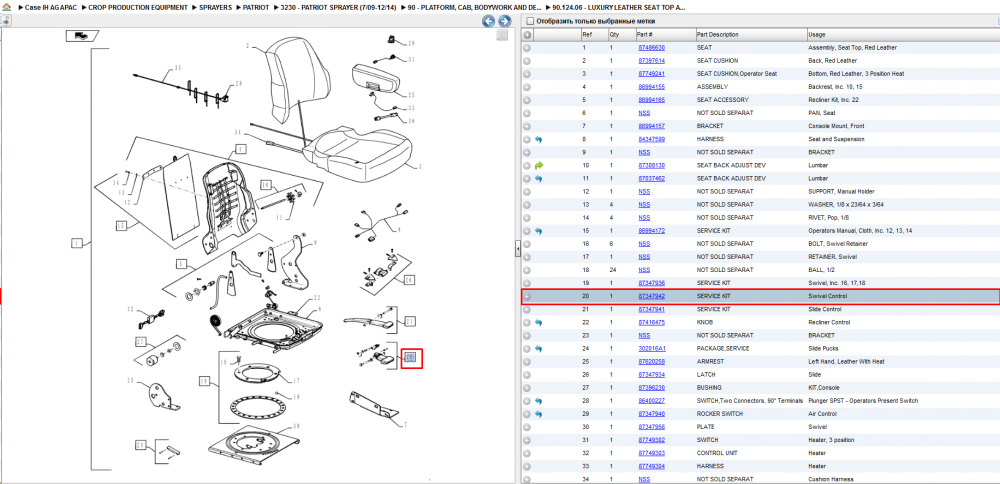Click blue arrow icon on SWITCH,Two Connectors row
Viewport: 1000px width, 484px height.
539,401
